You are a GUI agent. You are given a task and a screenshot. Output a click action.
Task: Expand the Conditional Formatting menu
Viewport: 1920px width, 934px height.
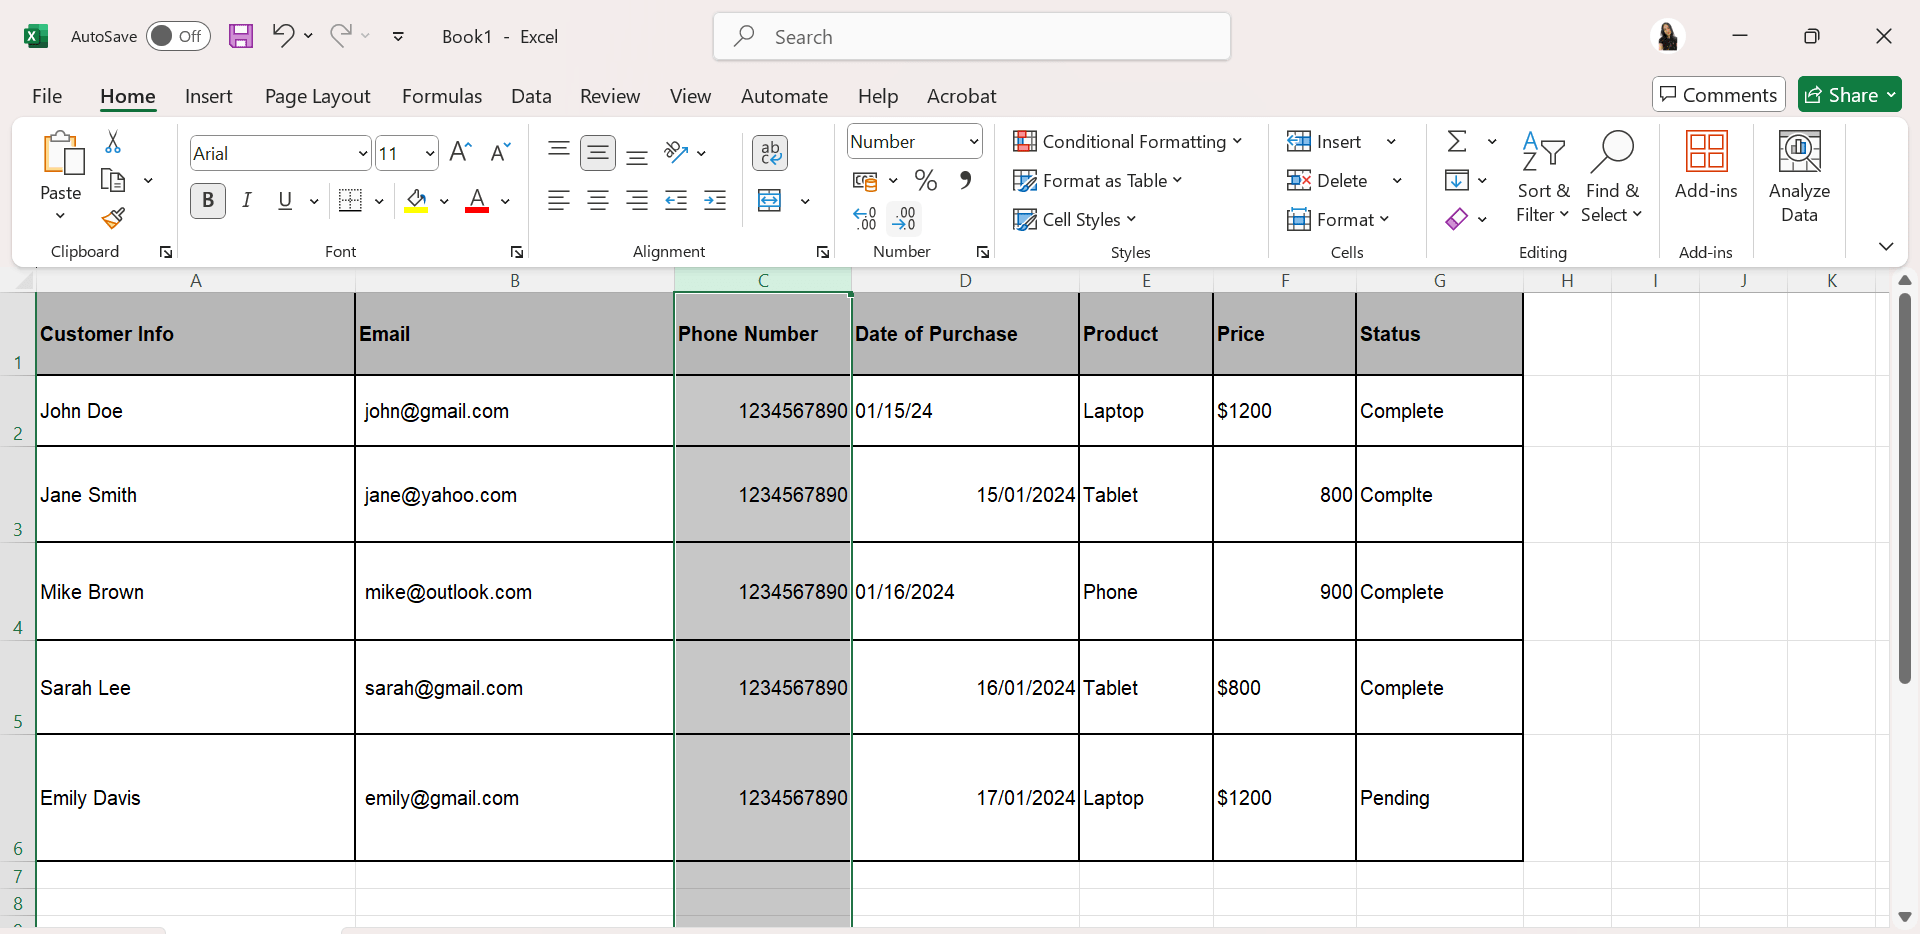pos(1127,142)
